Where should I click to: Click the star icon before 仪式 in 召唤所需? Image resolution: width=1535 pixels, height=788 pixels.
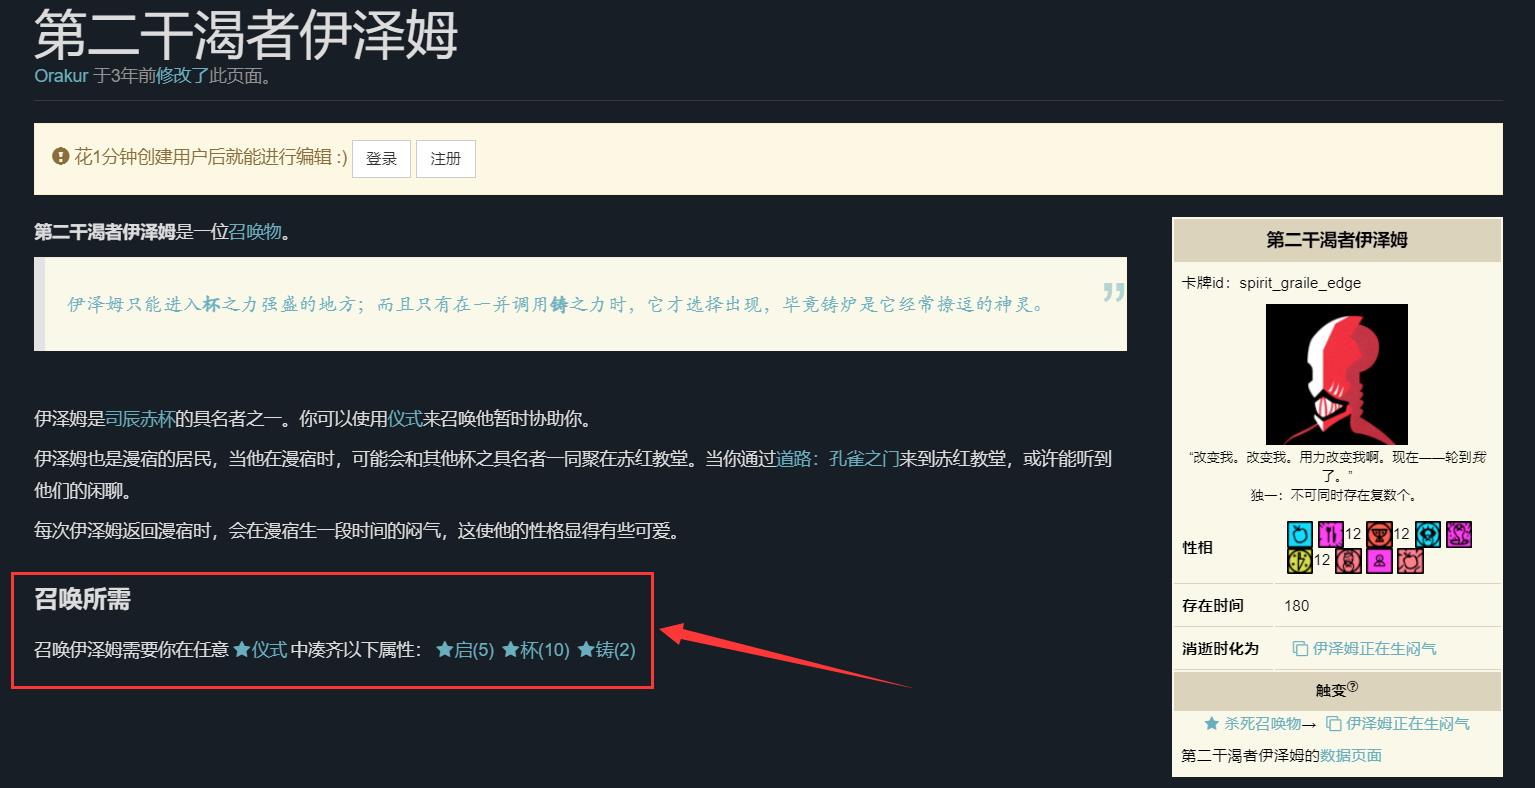coord(240,649)
